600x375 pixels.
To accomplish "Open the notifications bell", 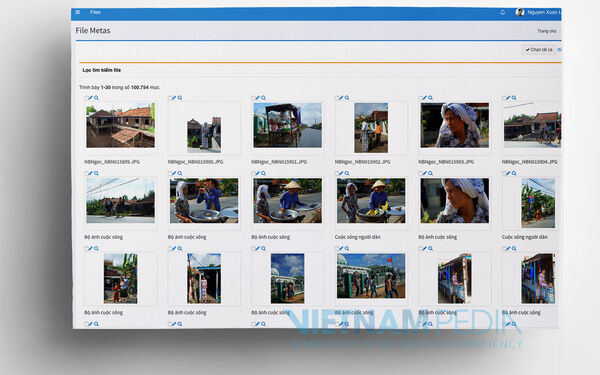I will 502,12.
